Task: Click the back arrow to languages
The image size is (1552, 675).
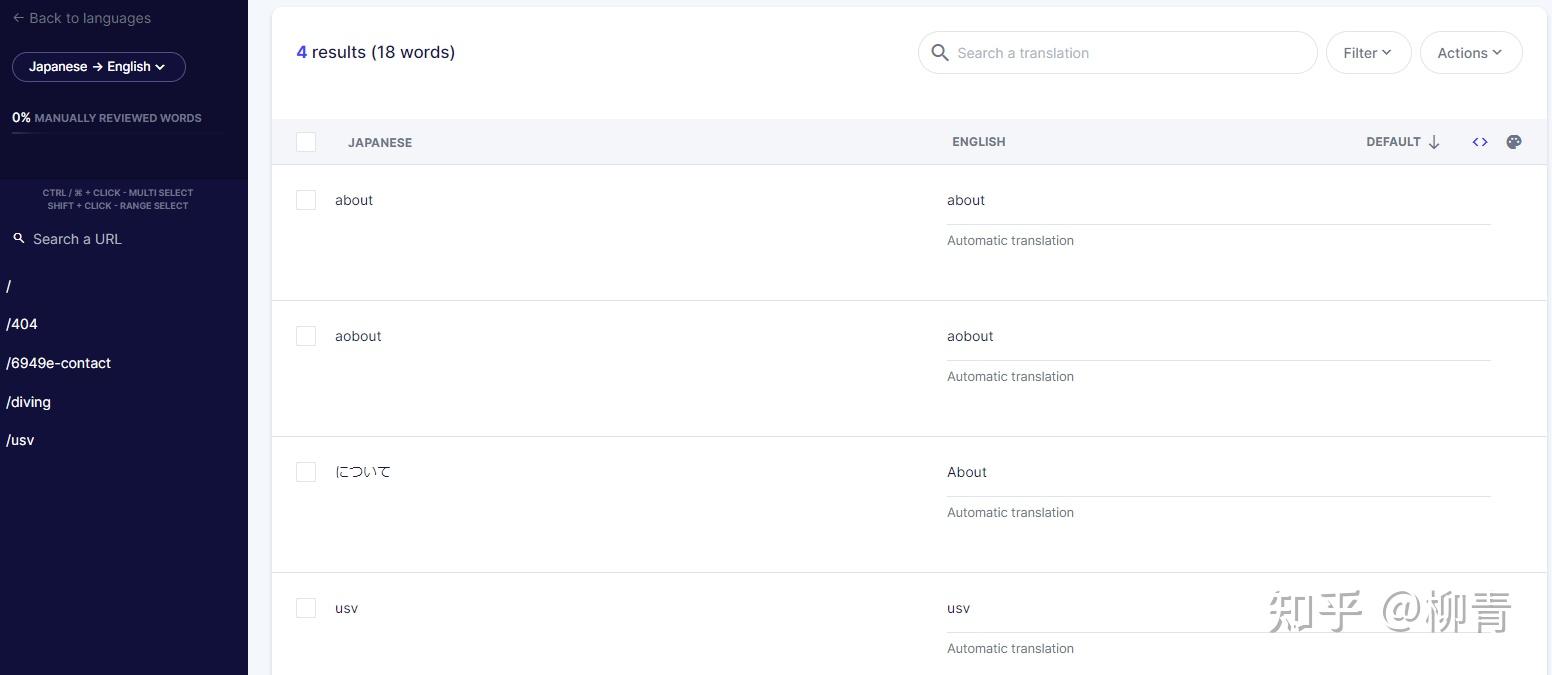Action: 18,18
